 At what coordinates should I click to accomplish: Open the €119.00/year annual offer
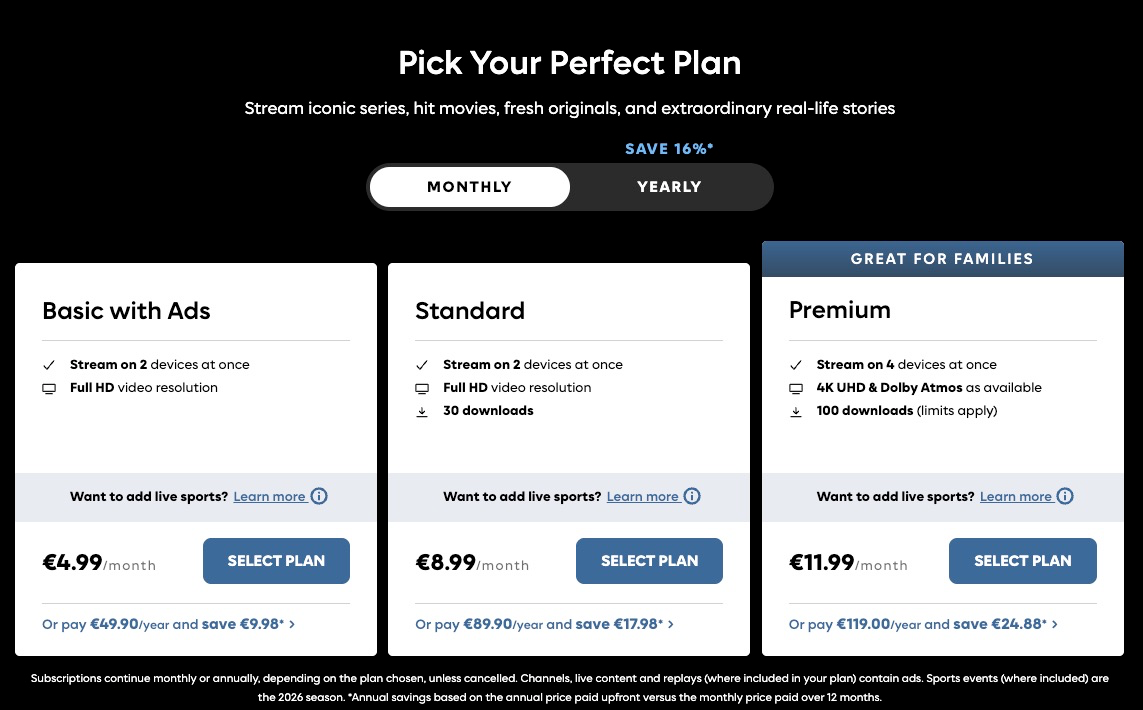pyautogui.click(x=923, y=624)
